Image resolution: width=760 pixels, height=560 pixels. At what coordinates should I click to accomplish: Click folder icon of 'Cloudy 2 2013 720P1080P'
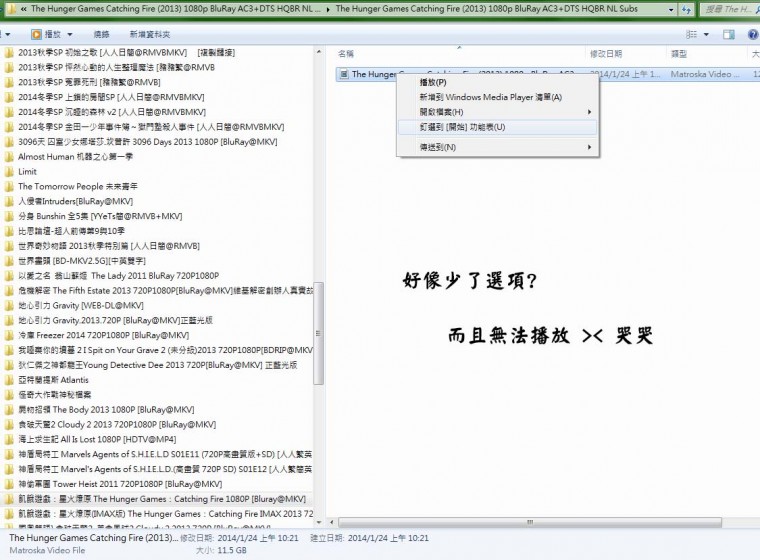[9, 425]
